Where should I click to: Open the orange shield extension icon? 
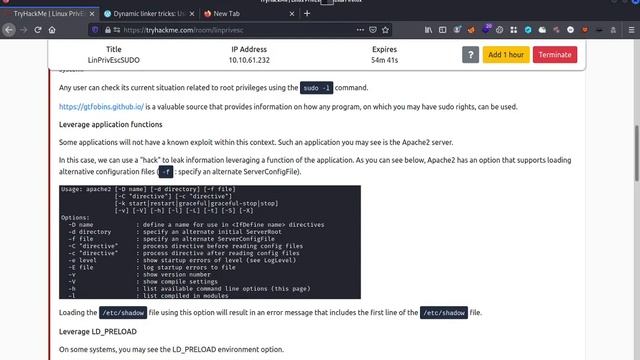tap(584, 30)
